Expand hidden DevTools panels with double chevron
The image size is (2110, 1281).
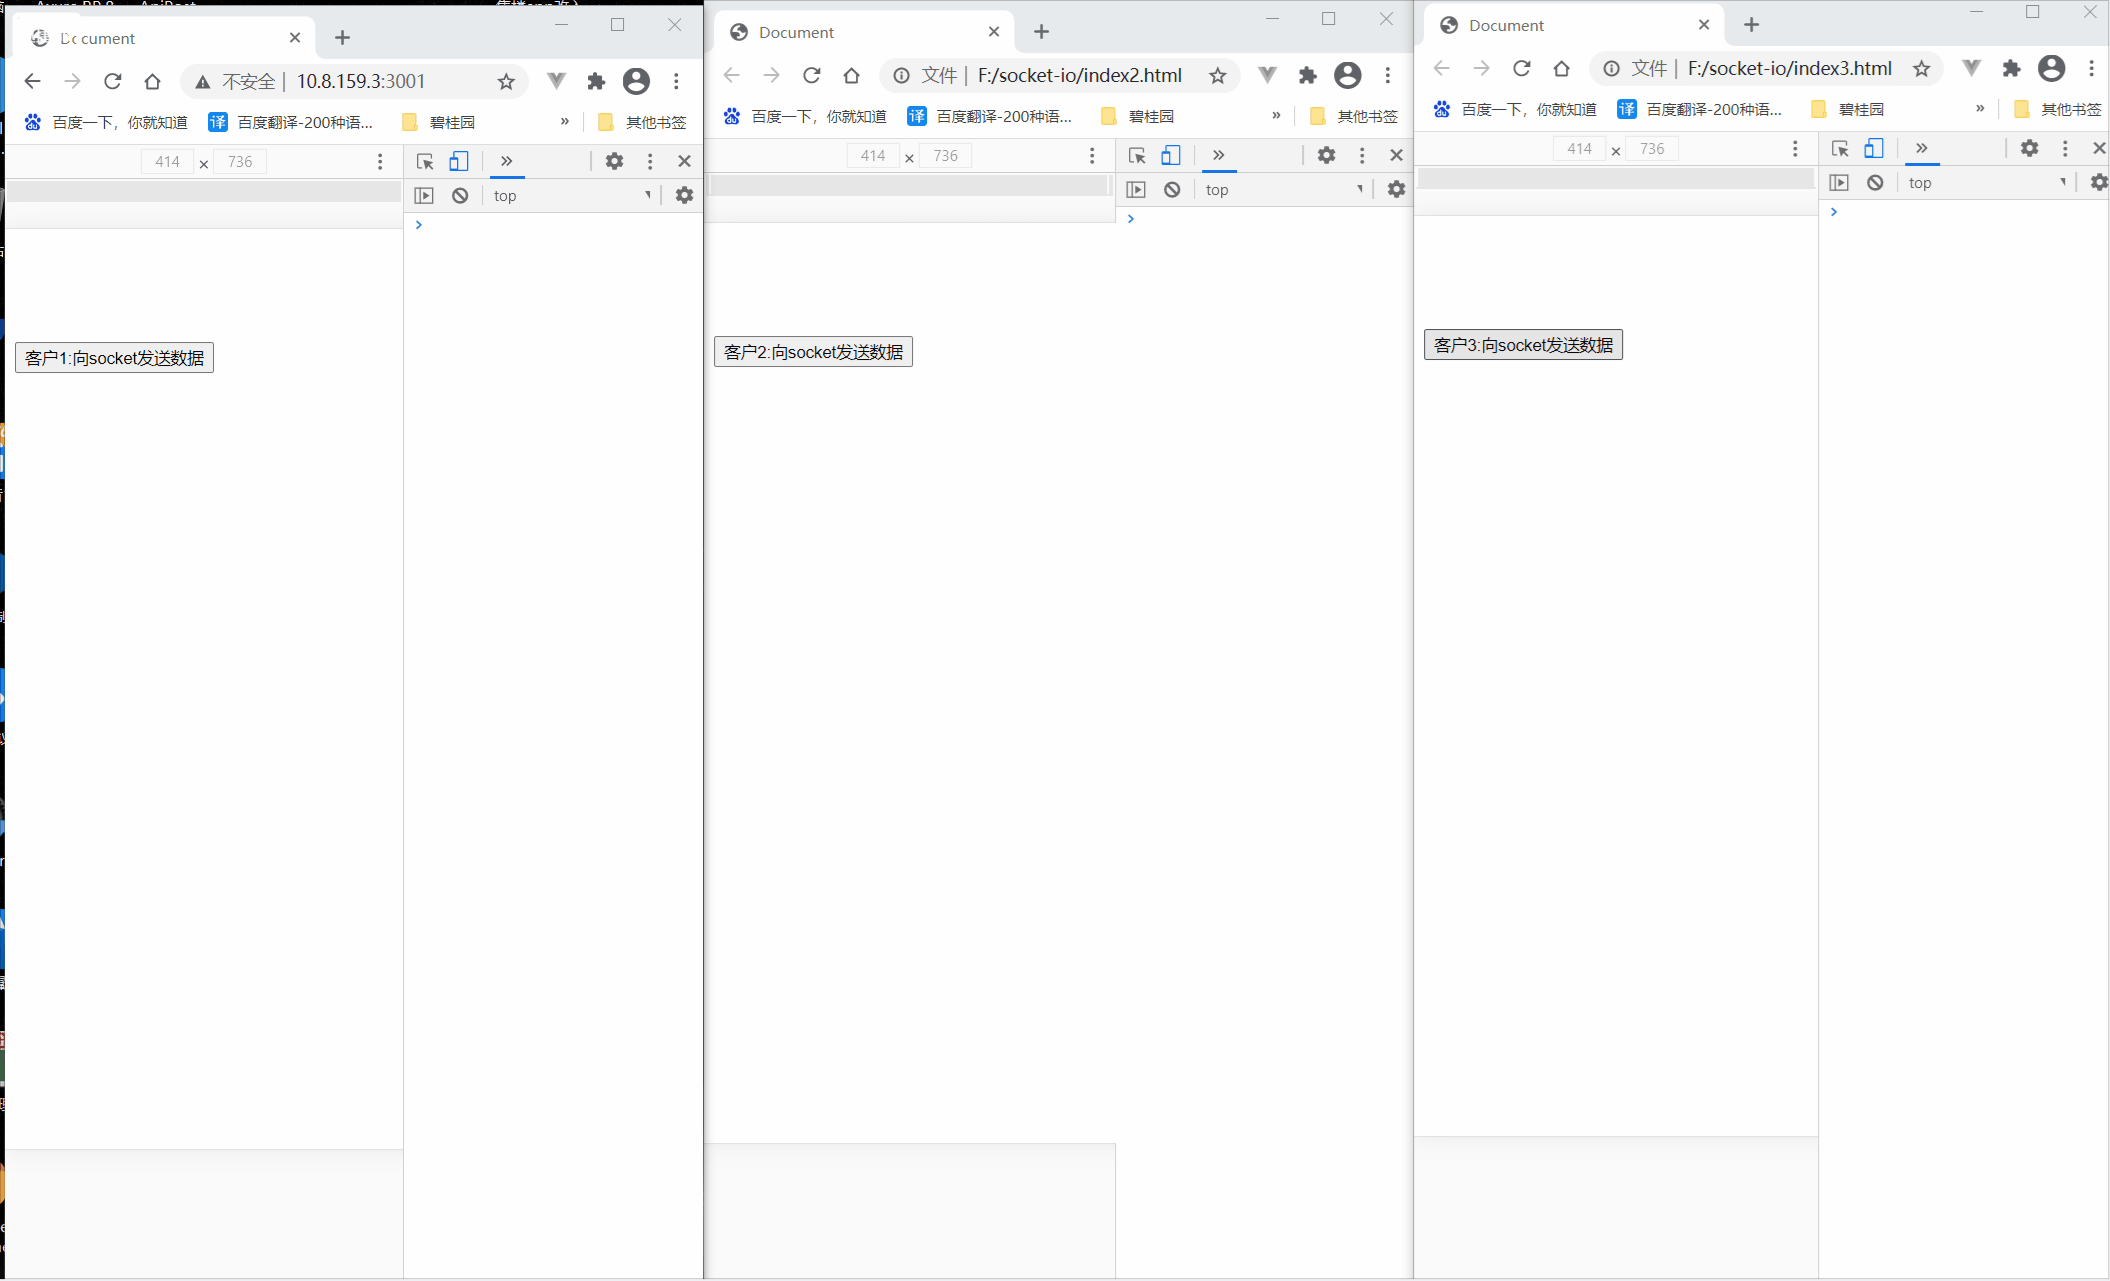pyautogui.click(x=507, y=161)
